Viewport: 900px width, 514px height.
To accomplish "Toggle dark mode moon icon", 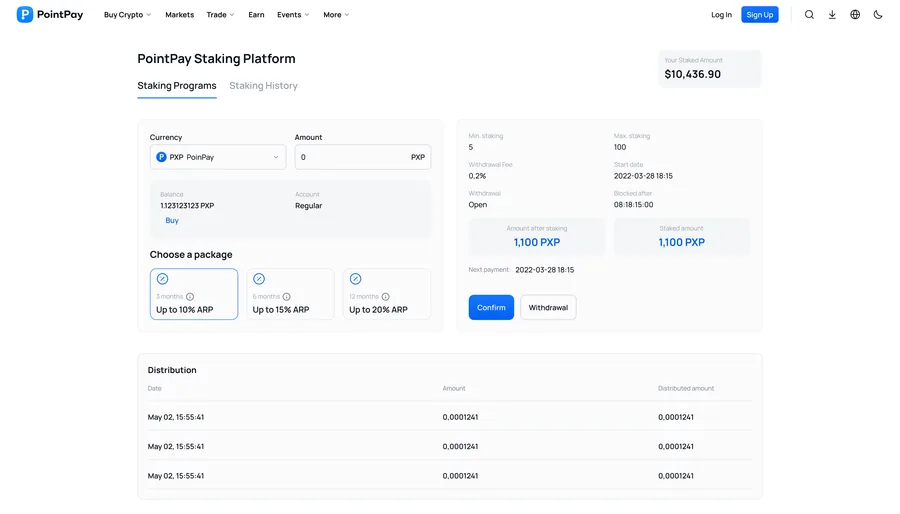I will [878, 15].
